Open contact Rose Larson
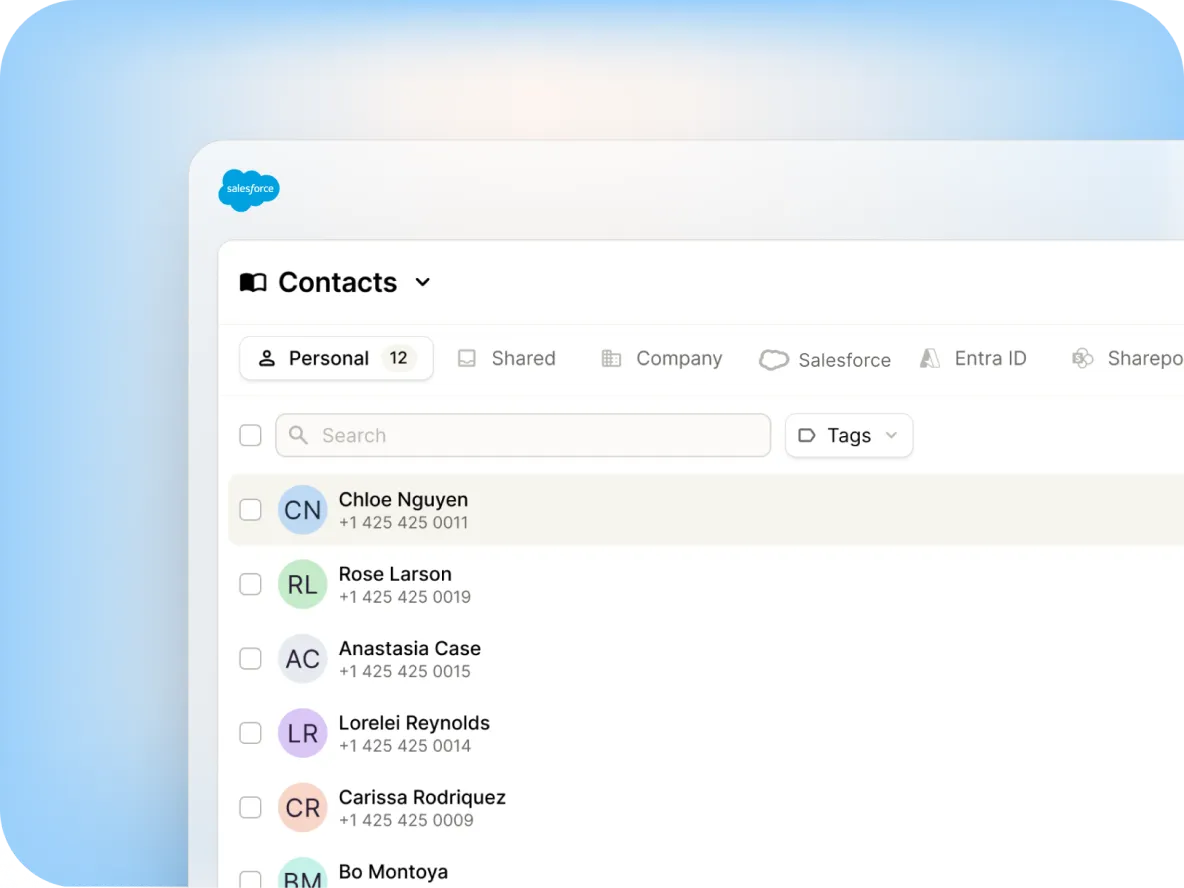Screen dimensions: 1184x888 [395, 574]
